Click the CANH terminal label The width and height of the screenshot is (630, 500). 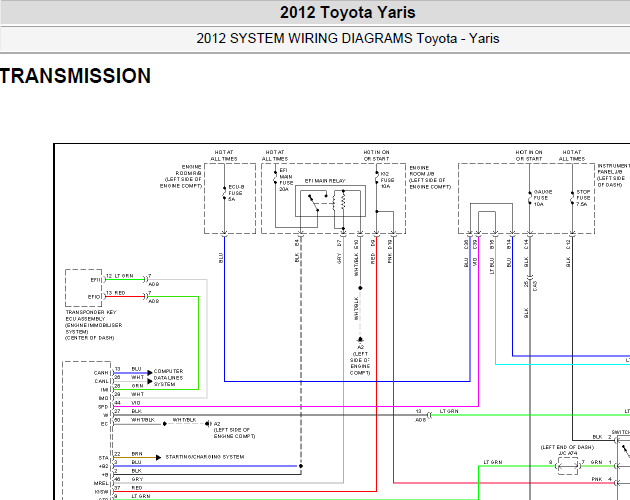pos(101,373)
